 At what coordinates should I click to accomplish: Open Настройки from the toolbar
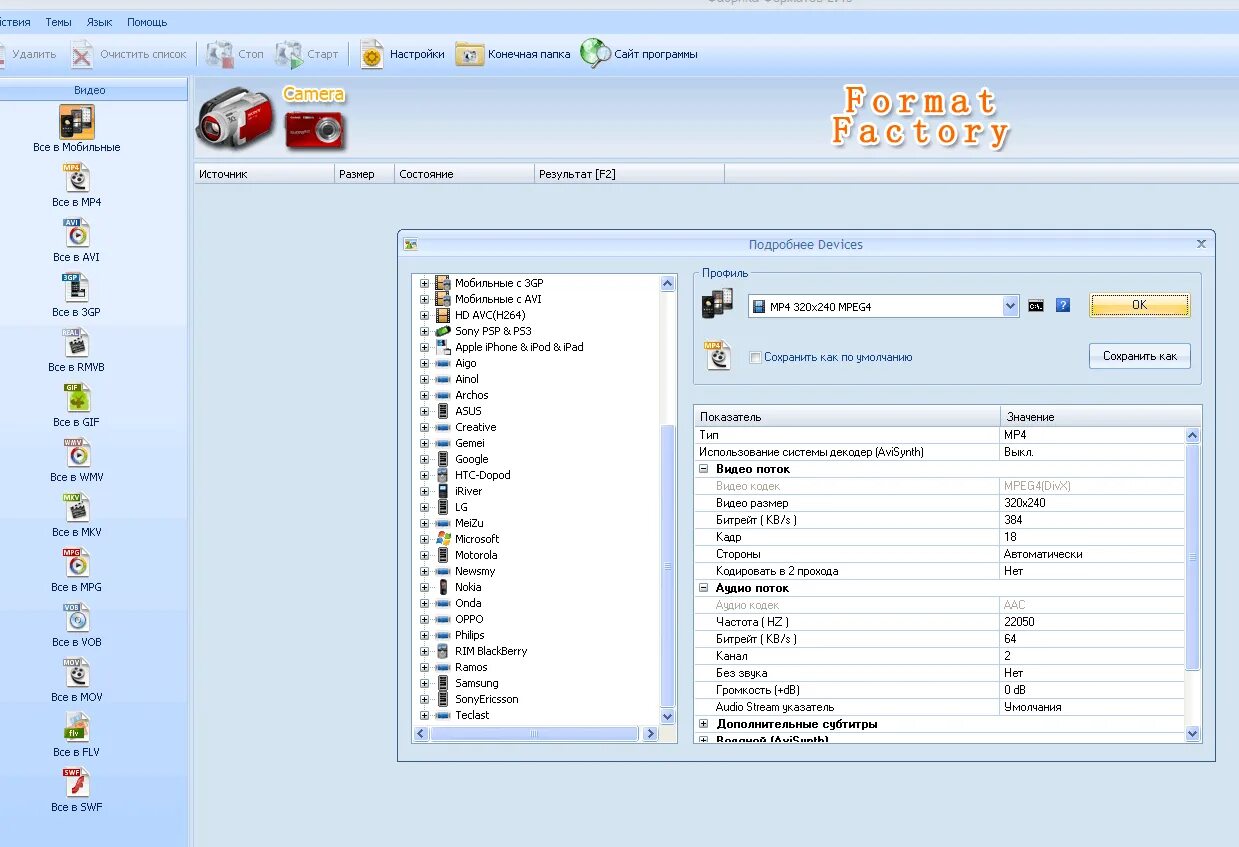click(x=402, y=54)
